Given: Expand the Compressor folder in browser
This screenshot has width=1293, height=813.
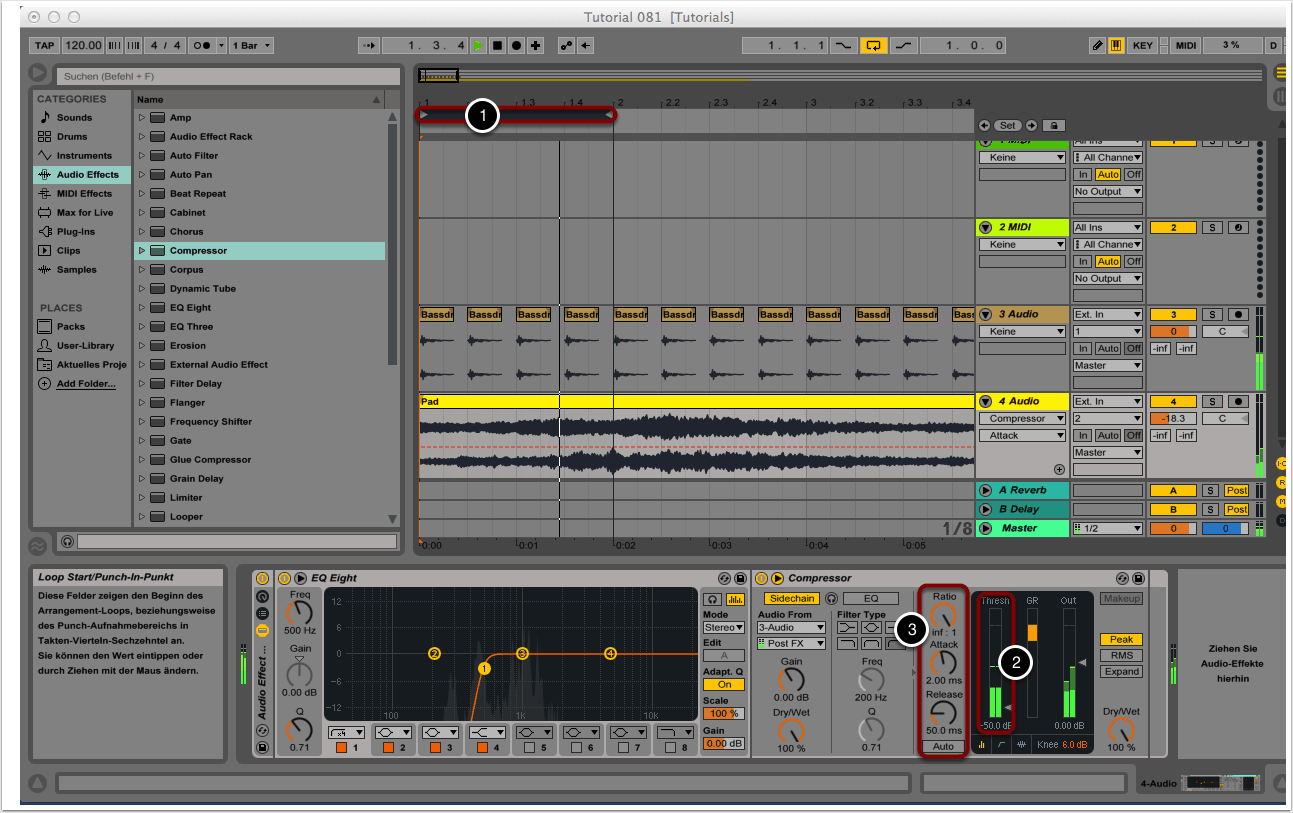Looking at the screenshot, I should [142, 251].
